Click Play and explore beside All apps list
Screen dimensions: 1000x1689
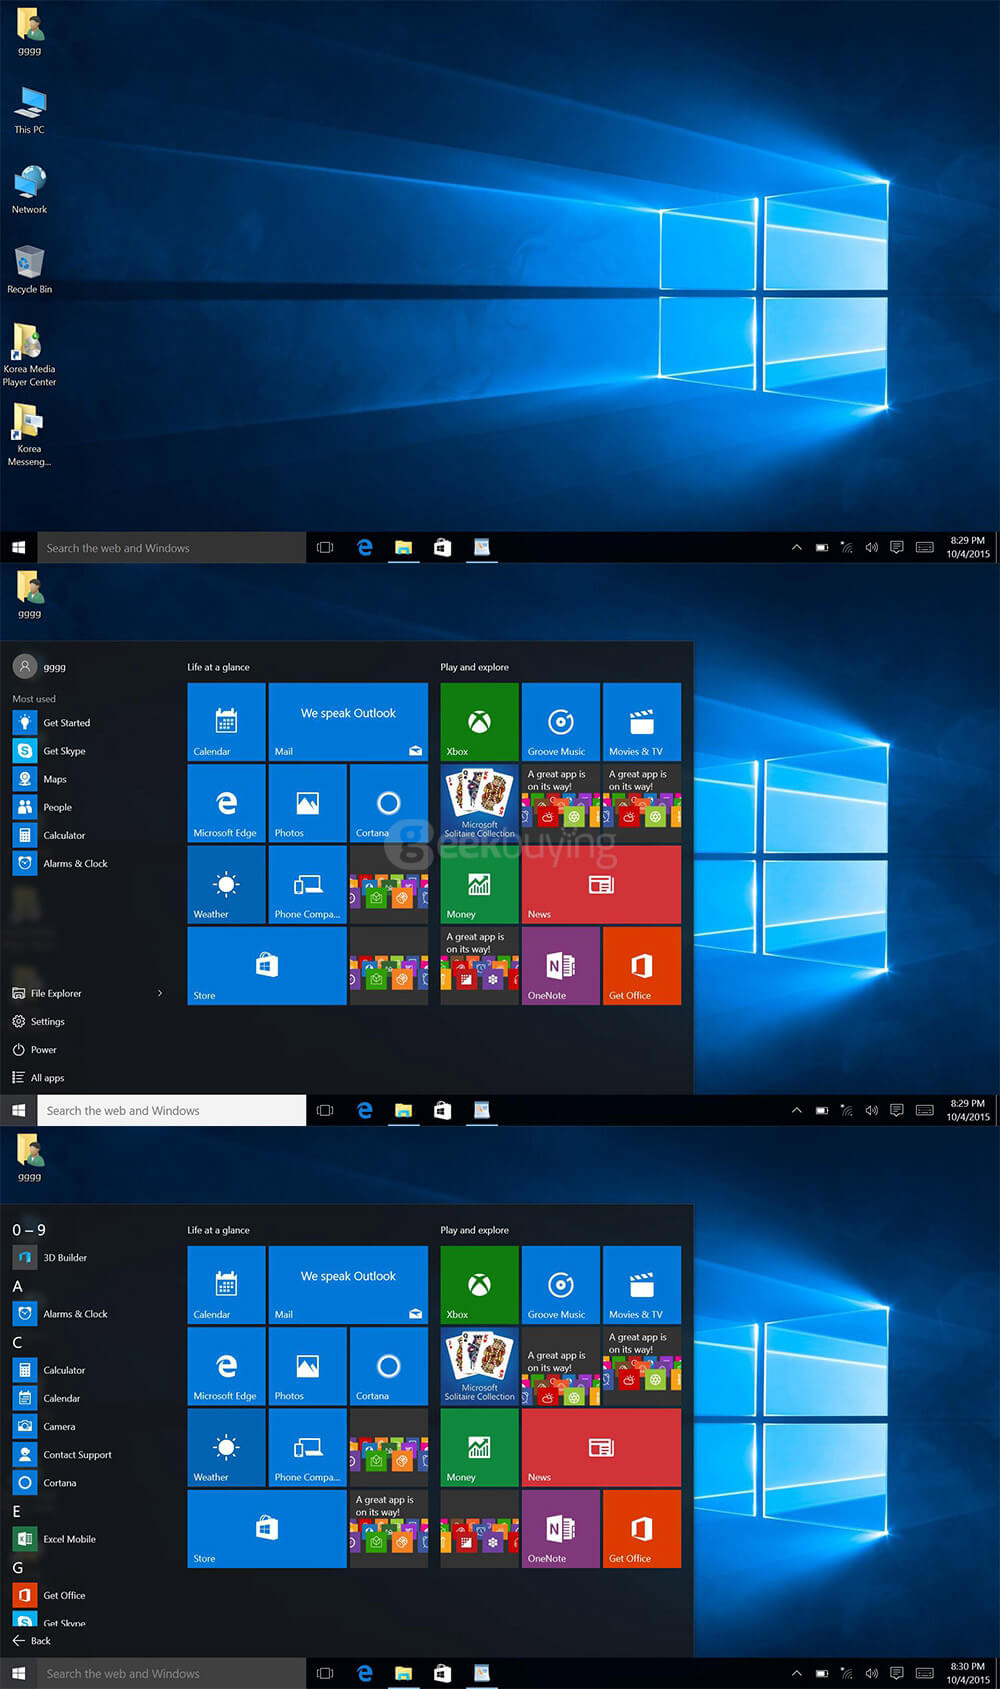pyautogui.click(x=474, y=1230)
